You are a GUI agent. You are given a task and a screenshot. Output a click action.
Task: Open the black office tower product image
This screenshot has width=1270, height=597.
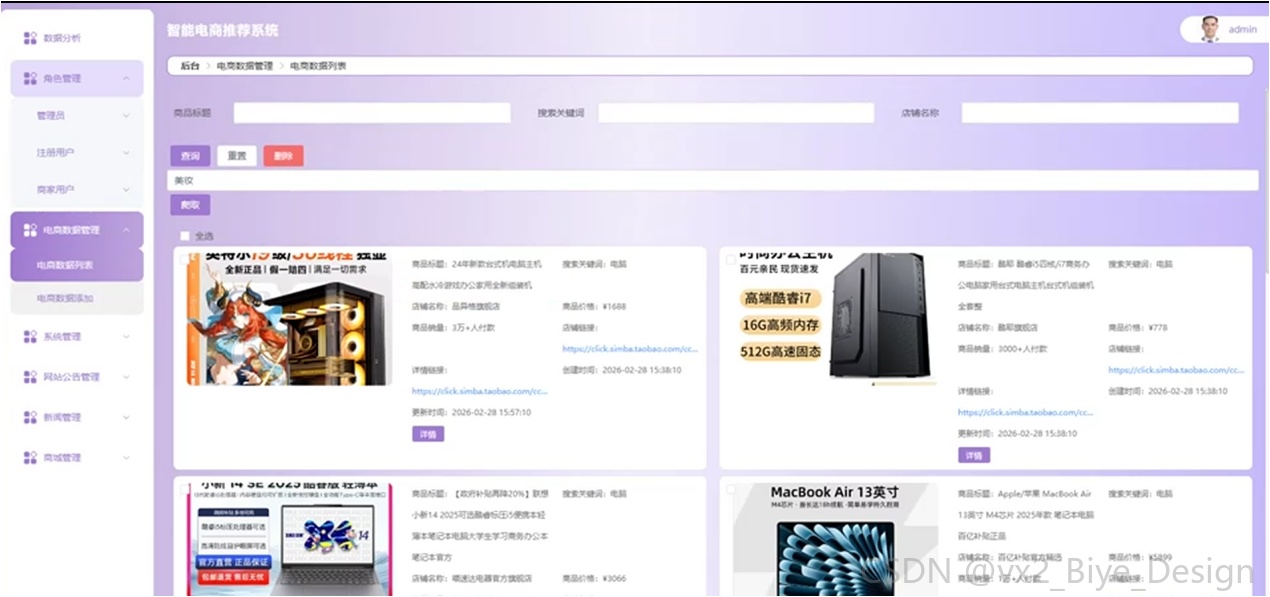pyautogui.click(x=834, y=319)
